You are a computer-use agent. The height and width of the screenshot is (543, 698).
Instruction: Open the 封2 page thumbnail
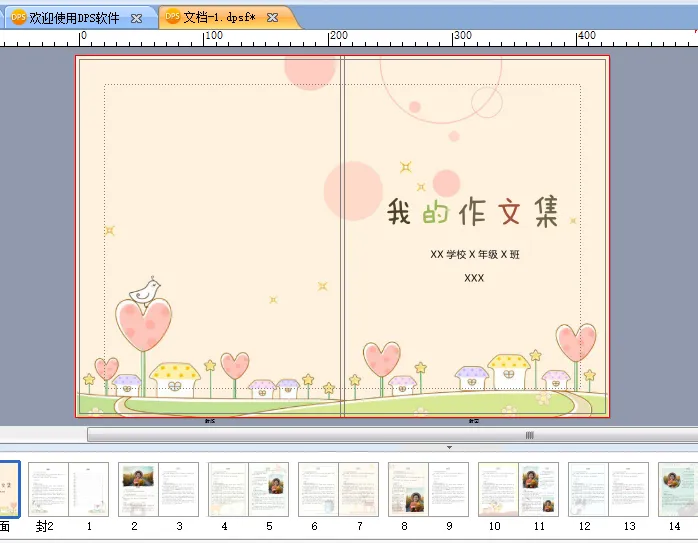click(x=48, y=489)
